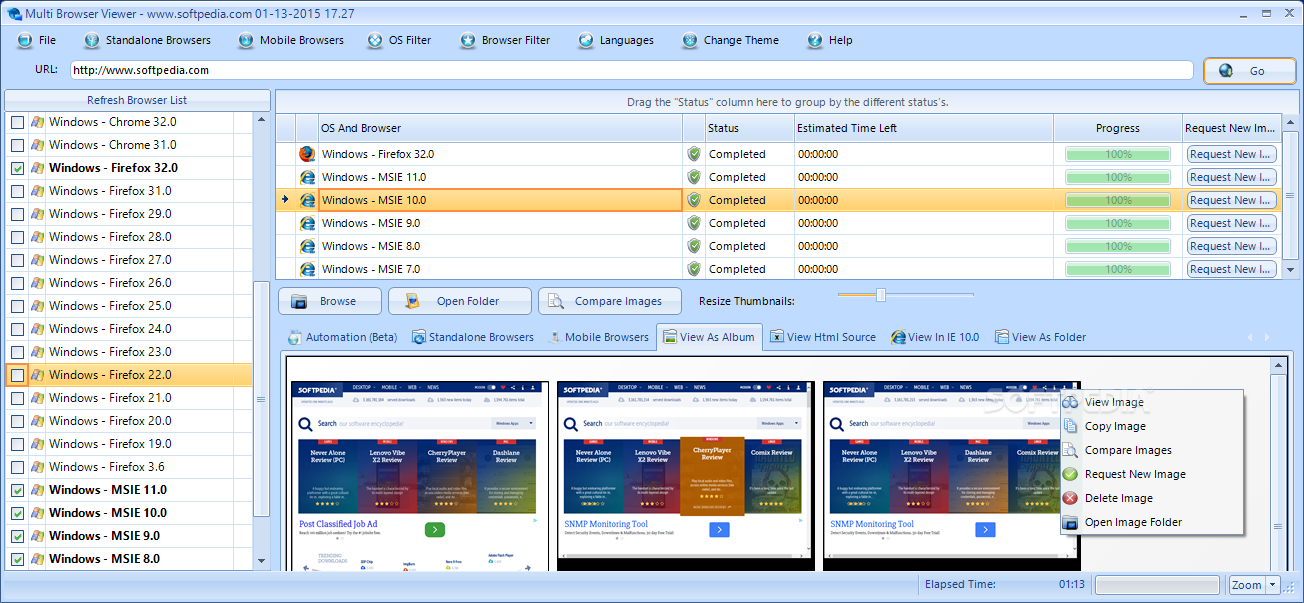The image size is (1304, 603).
Task: Open the Automation (Beta) tab
Action: 342,337
